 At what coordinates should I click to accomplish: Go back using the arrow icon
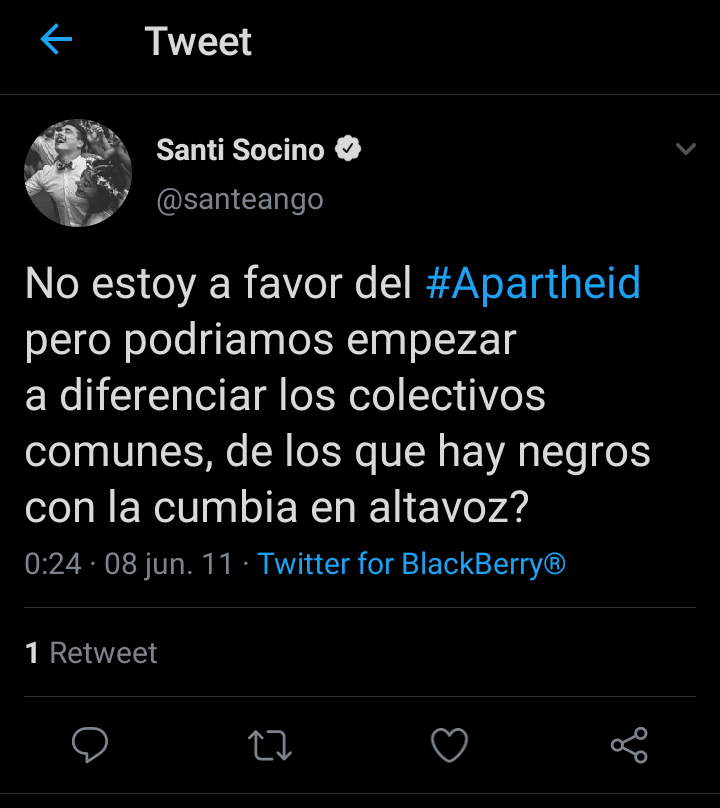(56, 41)
